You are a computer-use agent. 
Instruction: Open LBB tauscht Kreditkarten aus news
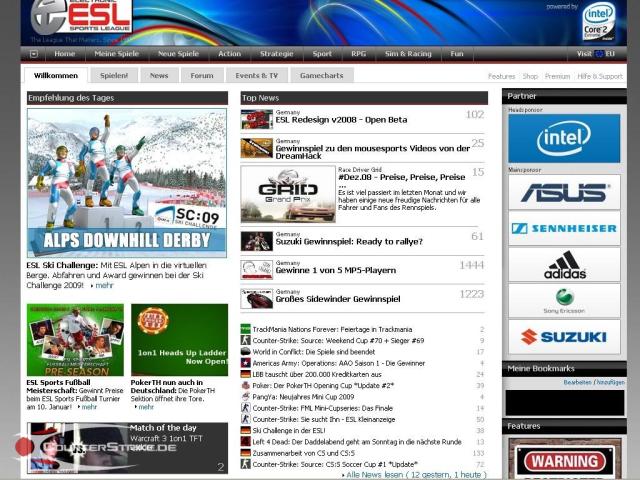pyautogui.click(x=317, y=374)
